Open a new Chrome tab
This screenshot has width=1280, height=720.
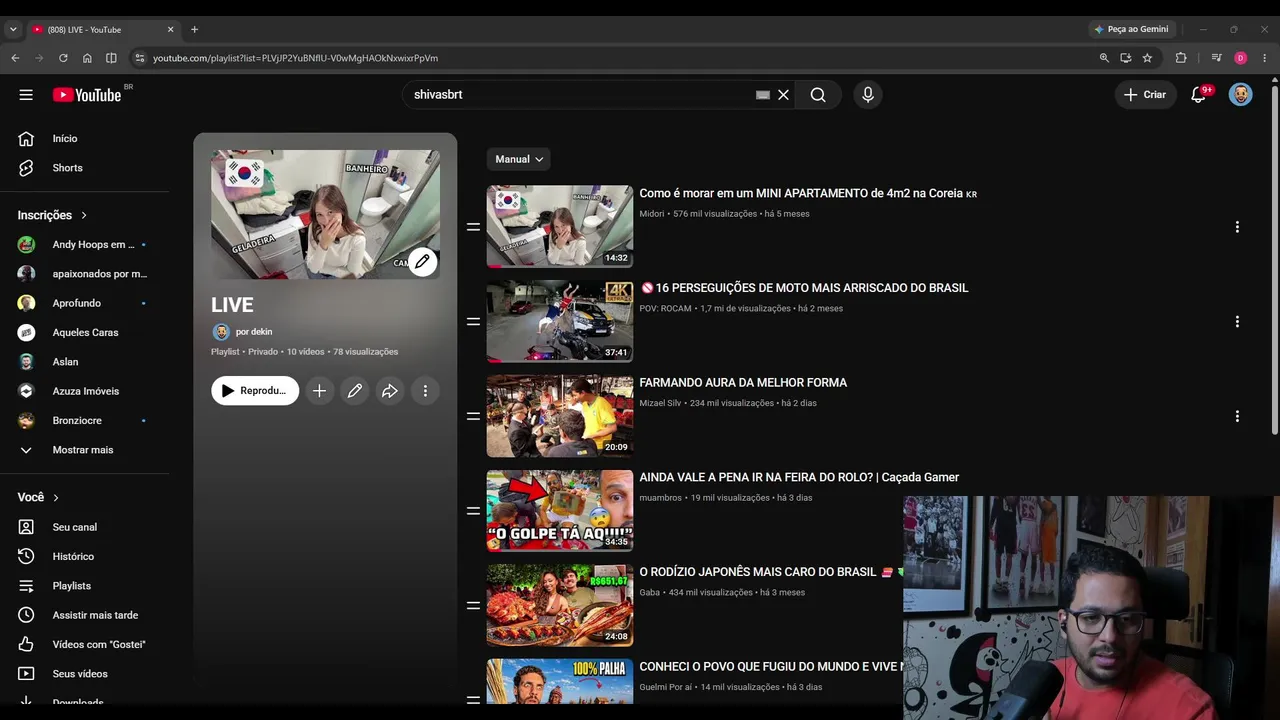pyautogui.click(x=194, y=30)
